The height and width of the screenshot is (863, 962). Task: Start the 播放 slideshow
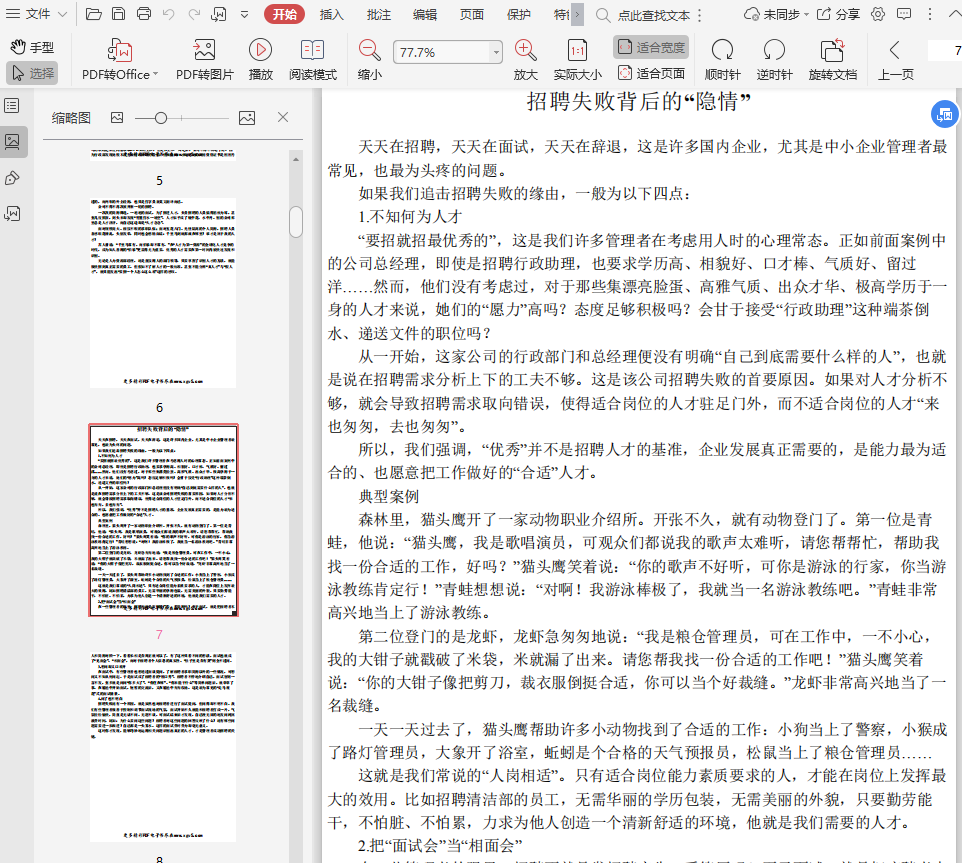pos(261,59)
